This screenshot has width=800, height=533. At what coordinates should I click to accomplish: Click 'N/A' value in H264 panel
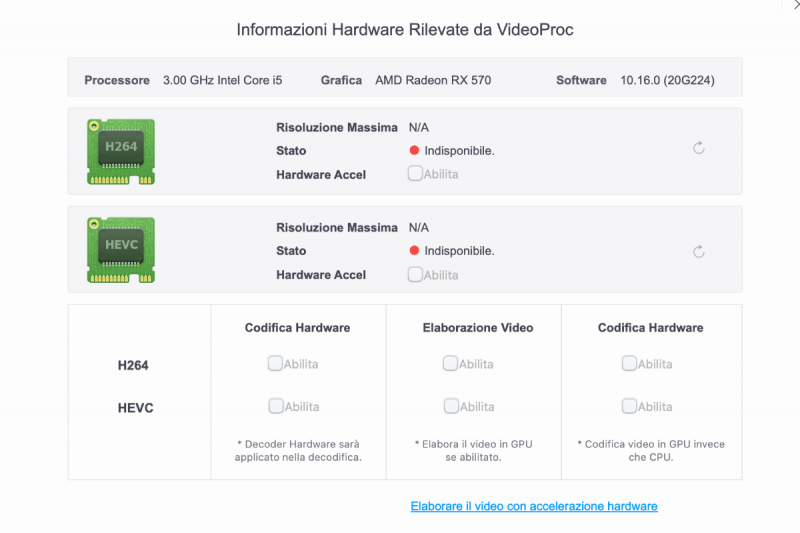click(419, 128)
